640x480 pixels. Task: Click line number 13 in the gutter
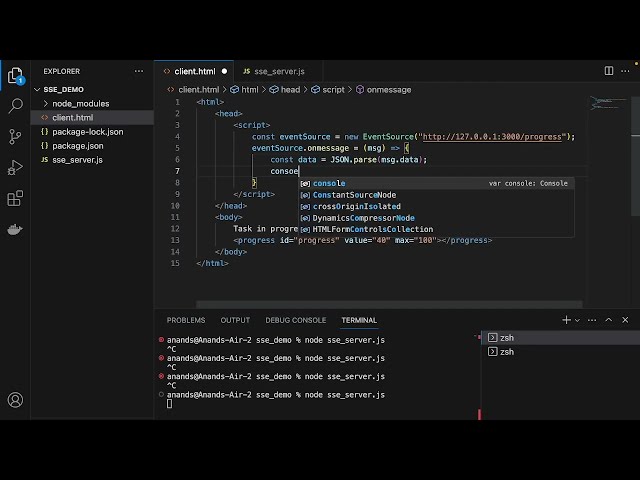tap(175, 240)
